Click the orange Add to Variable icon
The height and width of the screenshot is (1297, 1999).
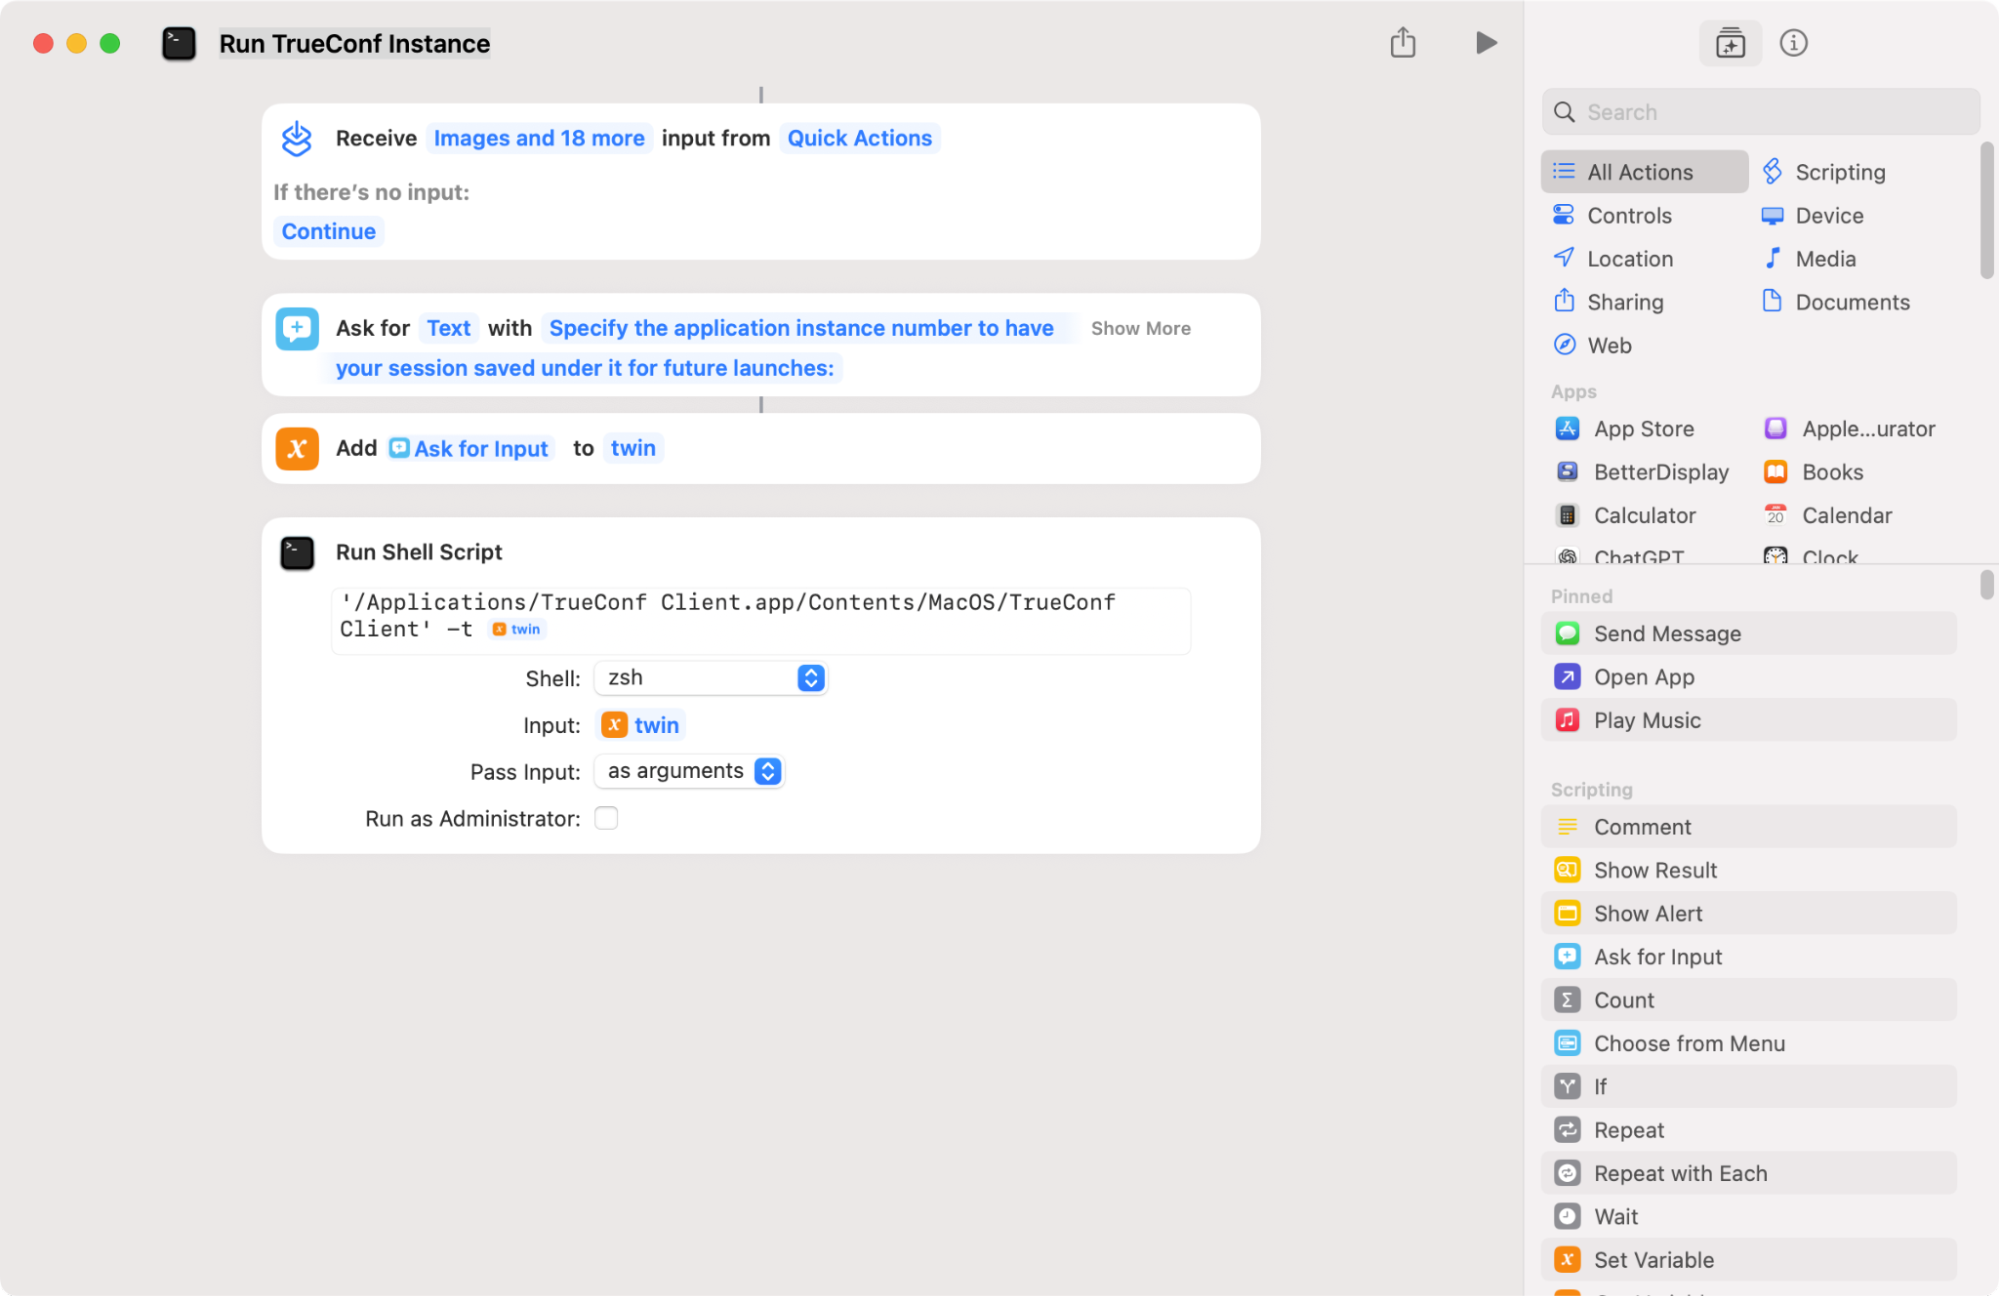click(x=297, y=449)
